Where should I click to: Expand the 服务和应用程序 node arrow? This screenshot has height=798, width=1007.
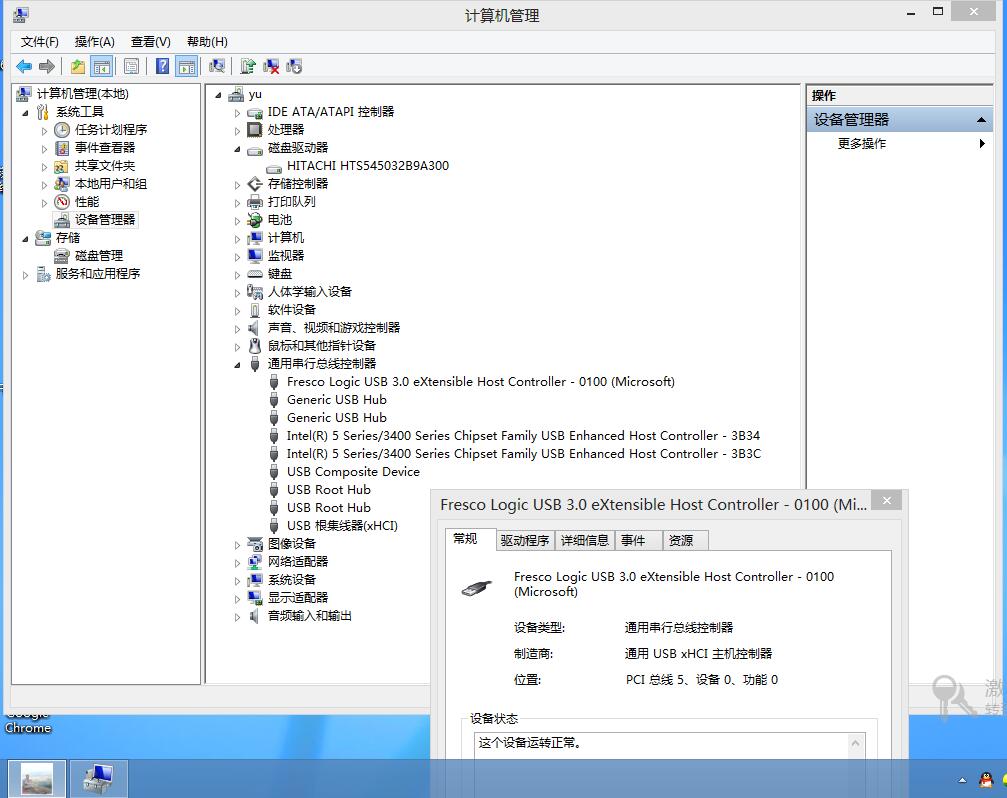click(25, 275)
